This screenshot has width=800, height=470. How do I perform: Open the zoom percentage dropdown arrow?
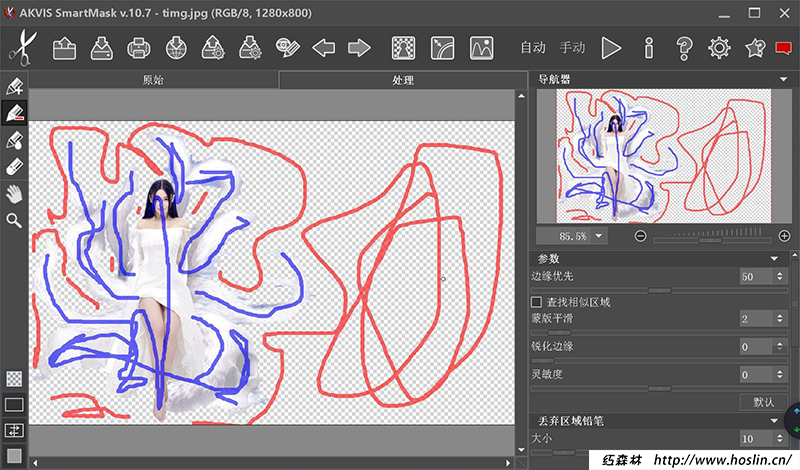[x=598, y=236]
